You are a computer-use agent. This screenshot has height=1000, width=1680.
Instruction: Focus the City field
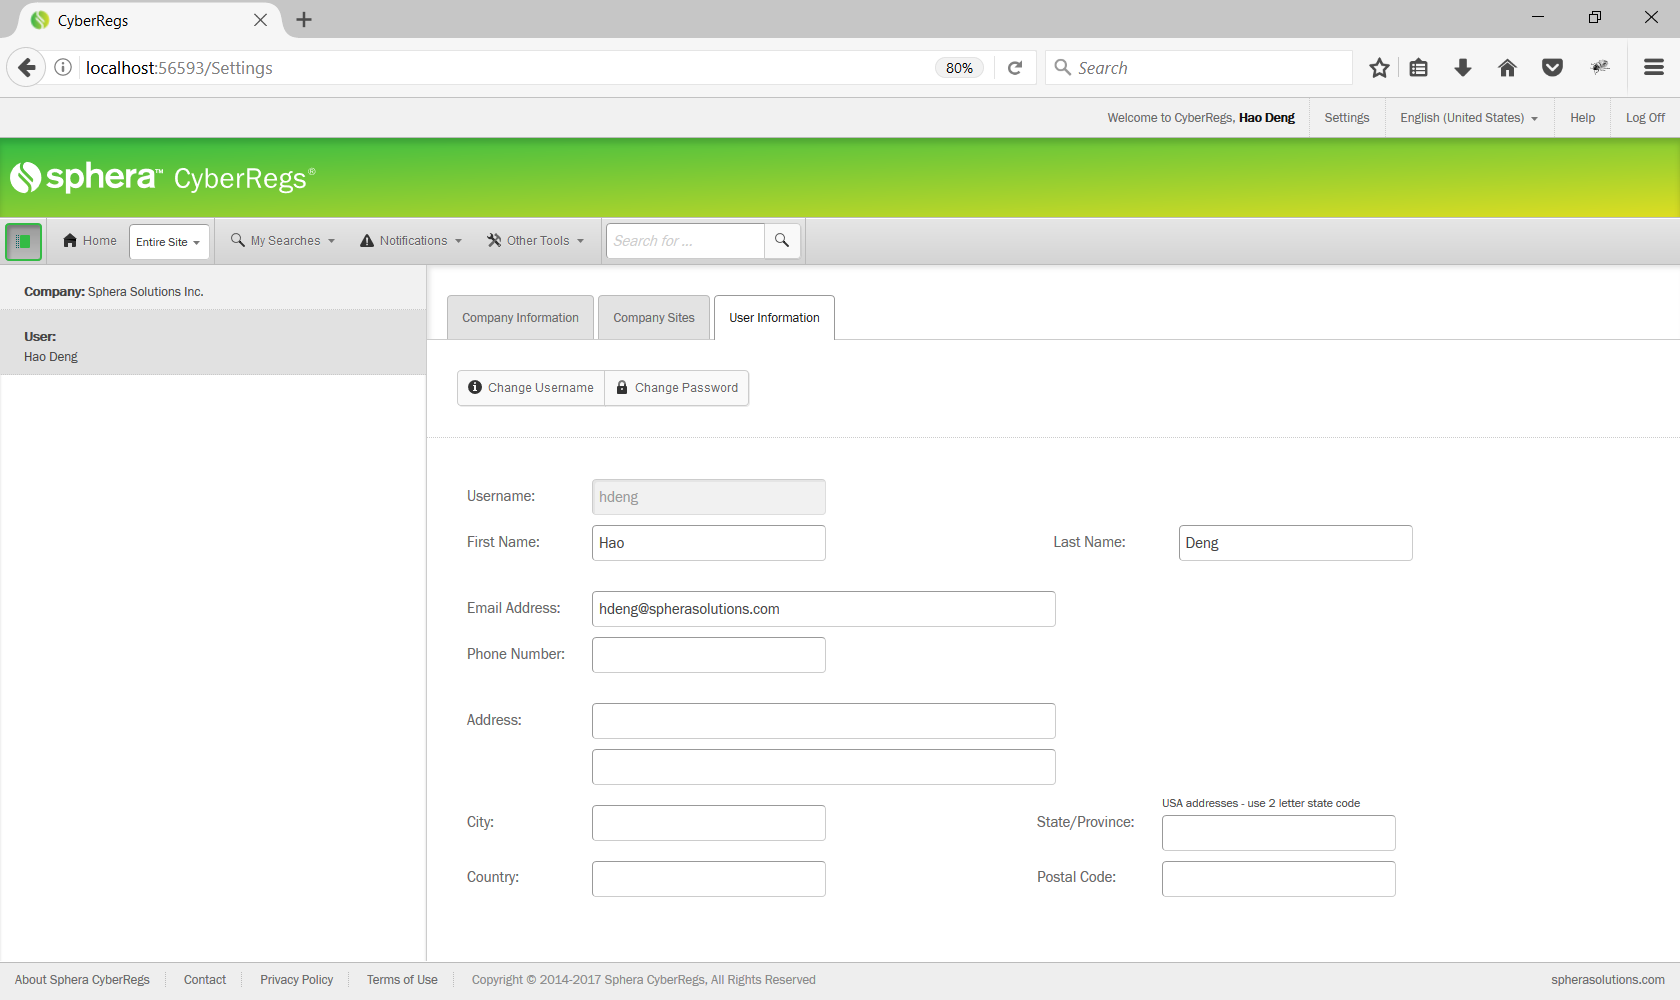pyautogui.click(x=709, y=823)
